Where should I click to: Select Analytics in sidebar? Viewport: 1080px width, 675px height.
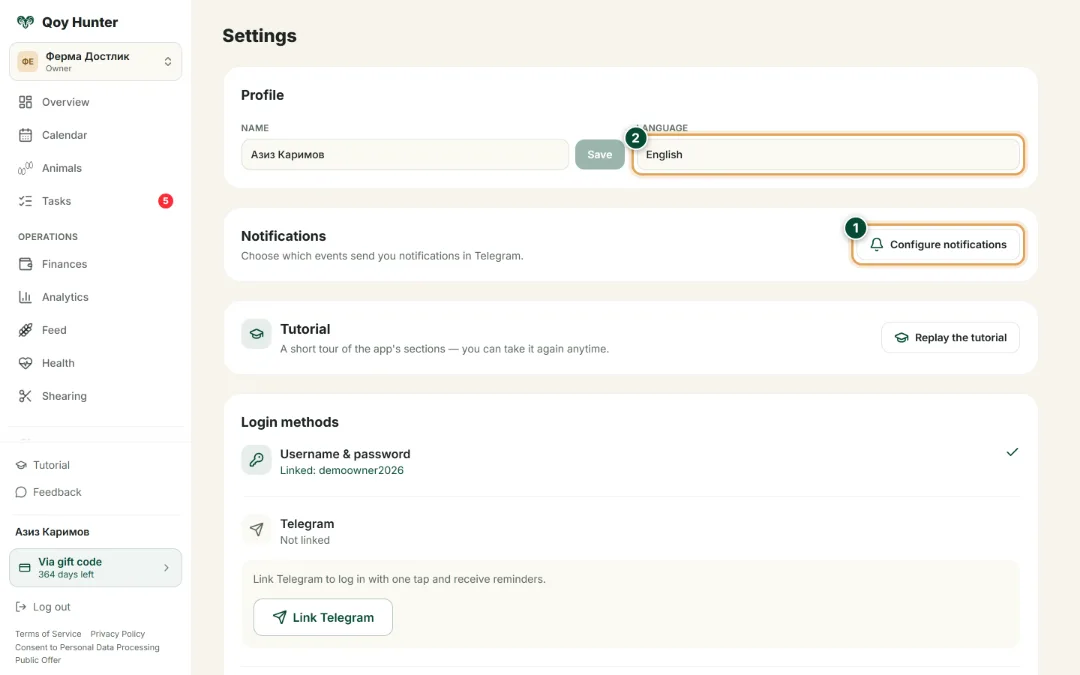click(x=96, y=297)
